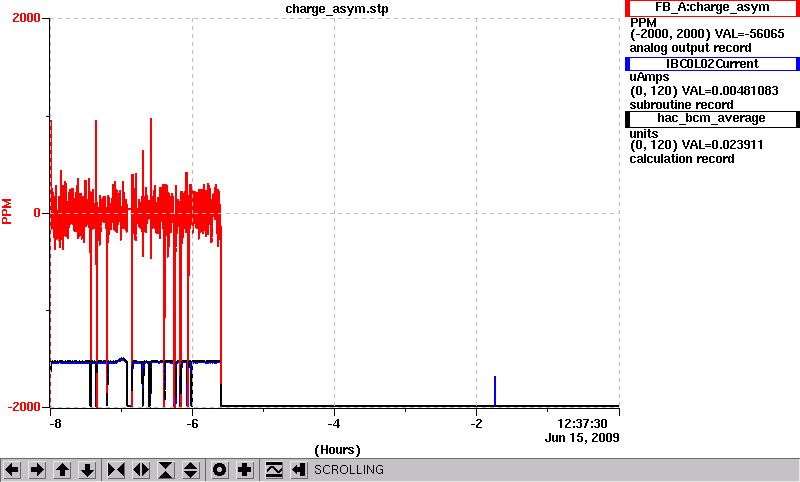Click the 'analog output record' description
800x482 pixels.
690,48
